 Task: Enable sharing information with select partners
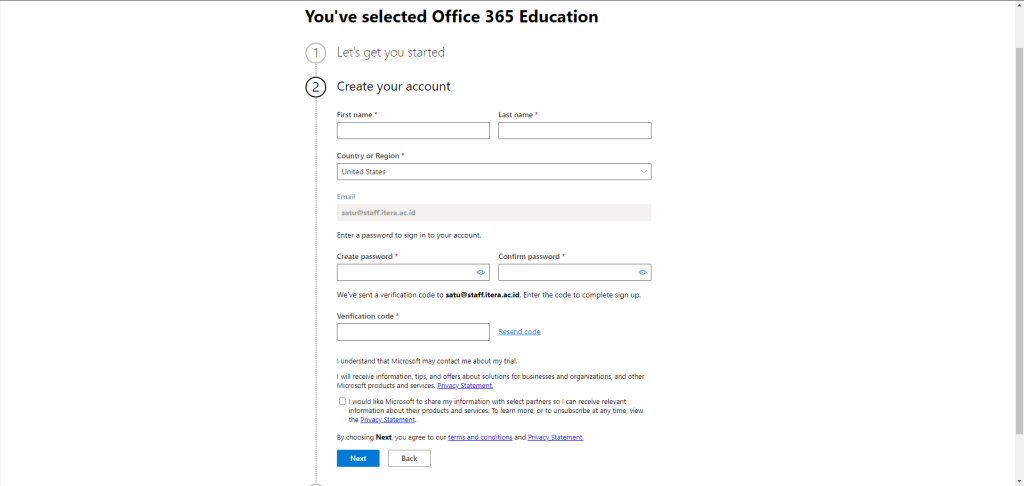click(342, 401)
